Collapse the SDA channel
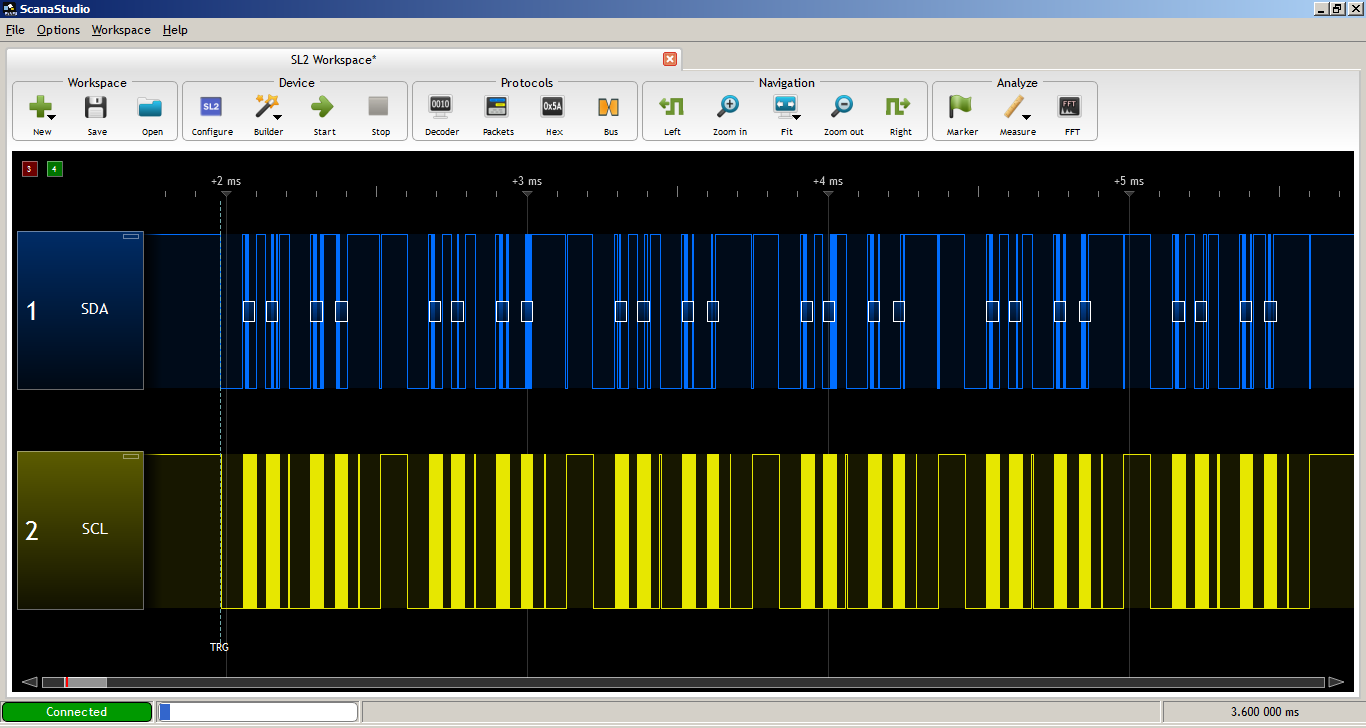Image resolution: width=1366 pixels, height=728 pixels. (131, 235)
